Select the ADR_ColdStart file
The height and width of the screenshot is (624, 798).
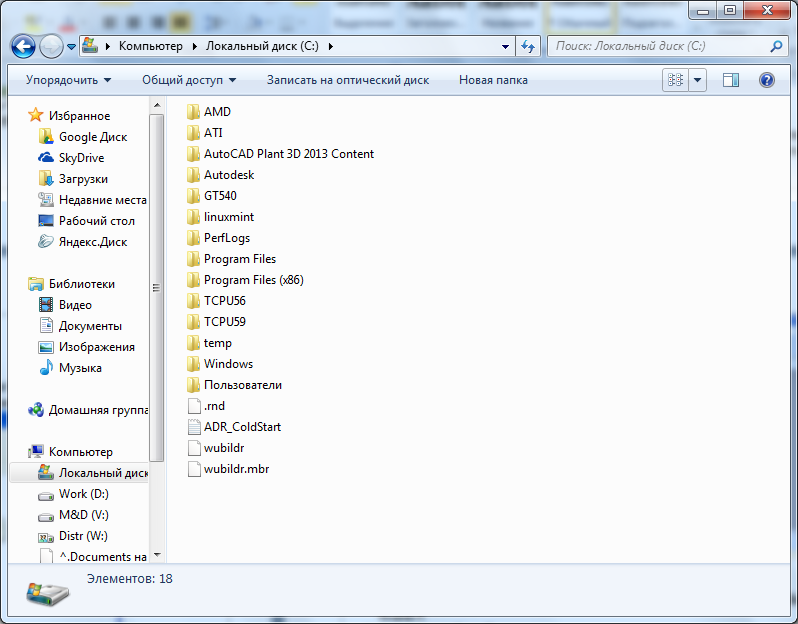[234, 427]
